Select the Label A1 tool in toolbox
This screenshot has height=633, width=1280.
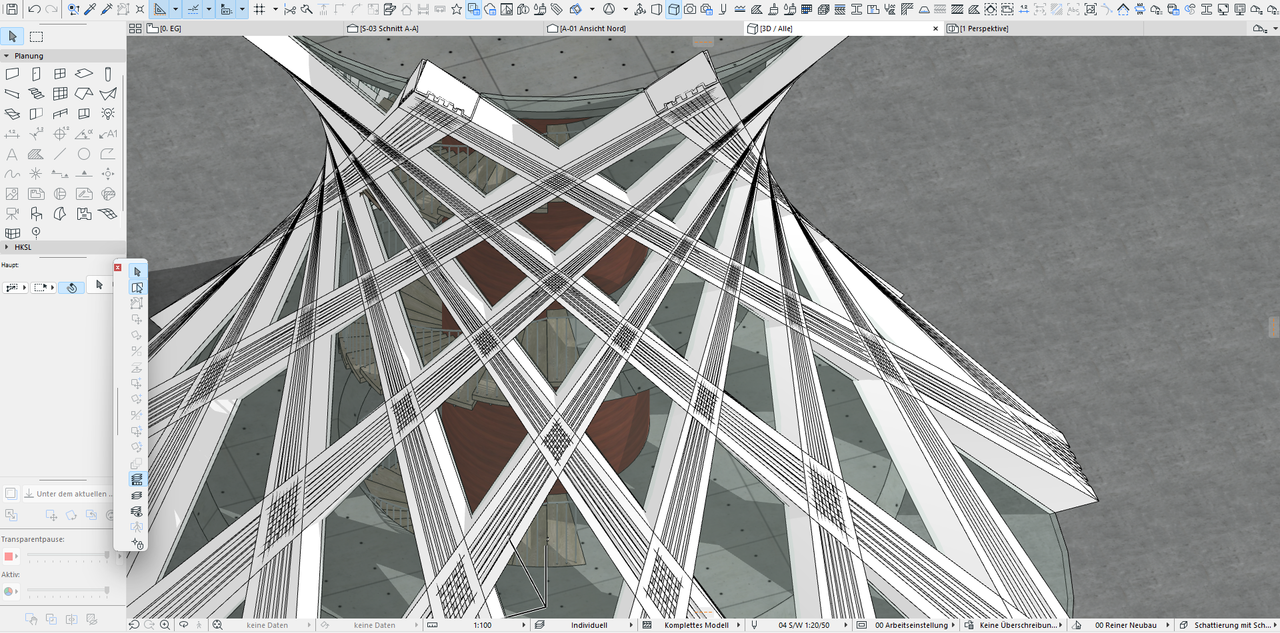click(108, 133)
